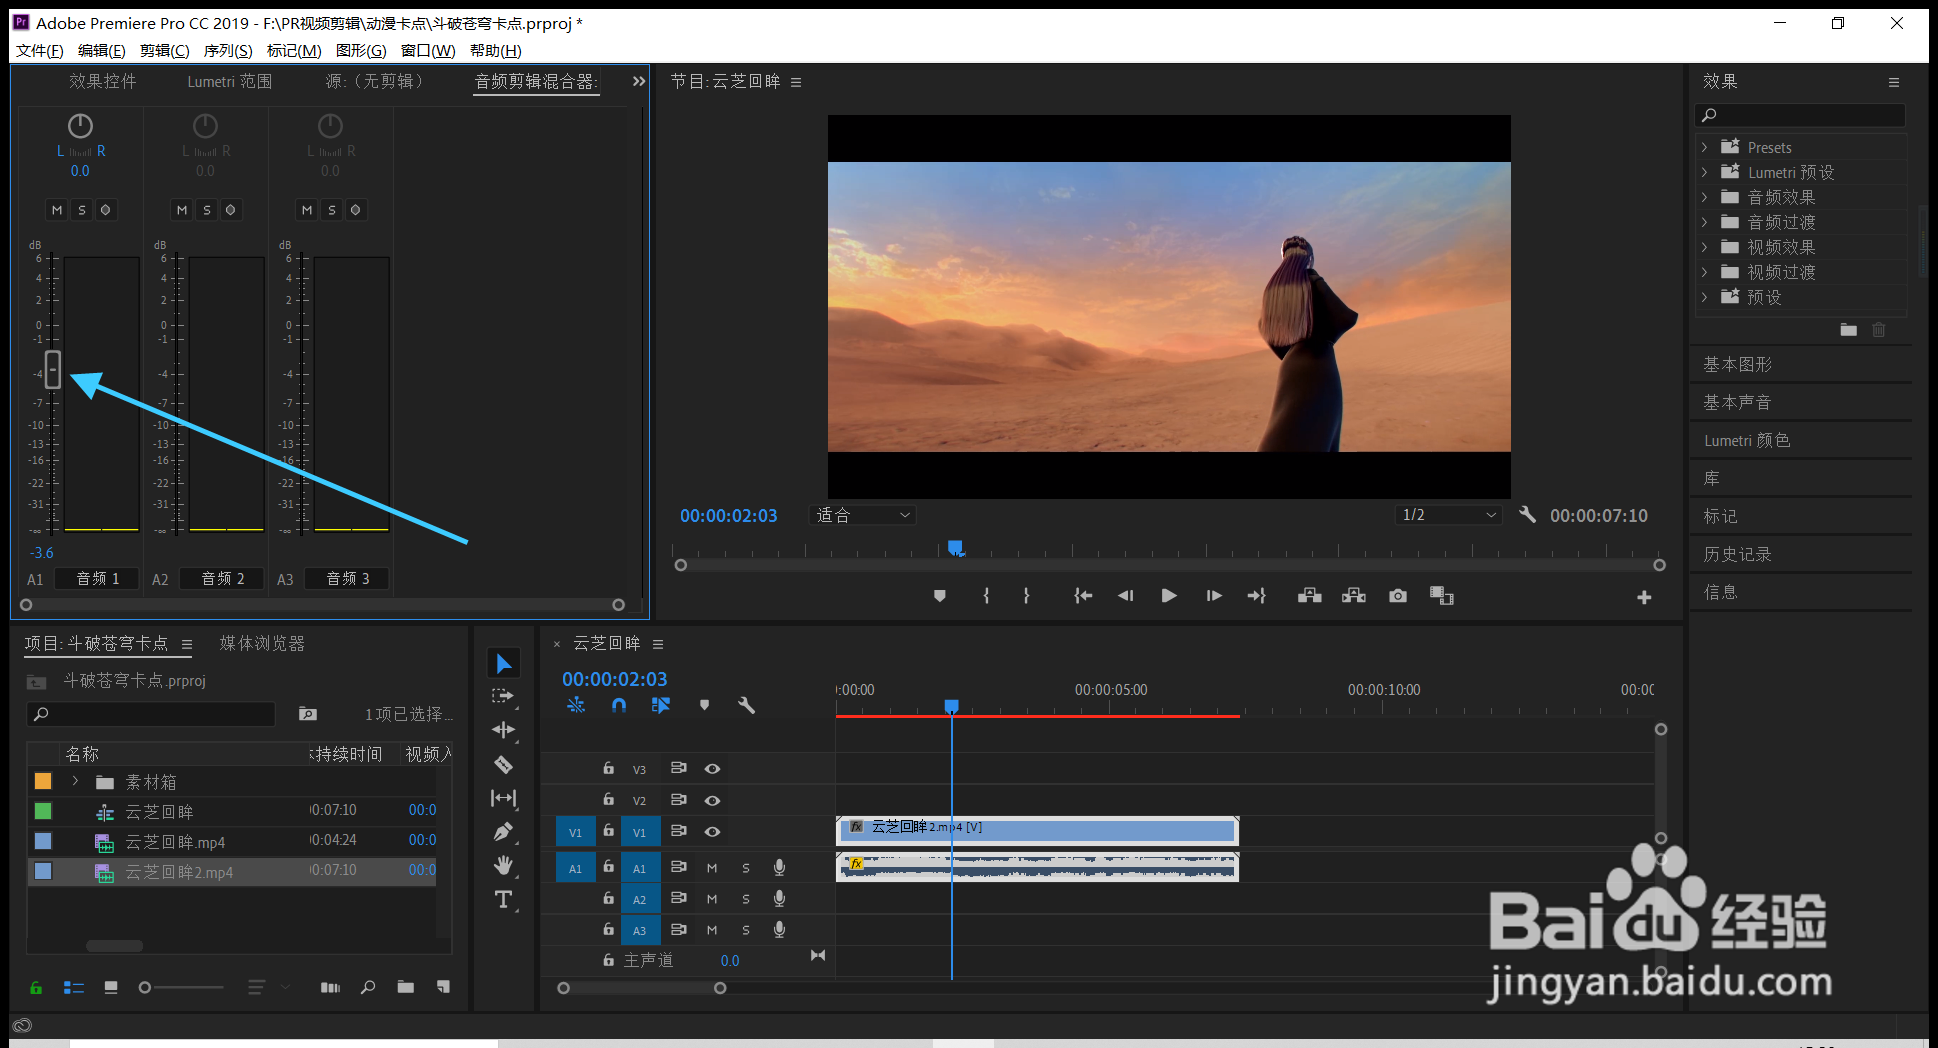Open the 1/2 playback resolution dropdown

click(x=1448, y=515)
